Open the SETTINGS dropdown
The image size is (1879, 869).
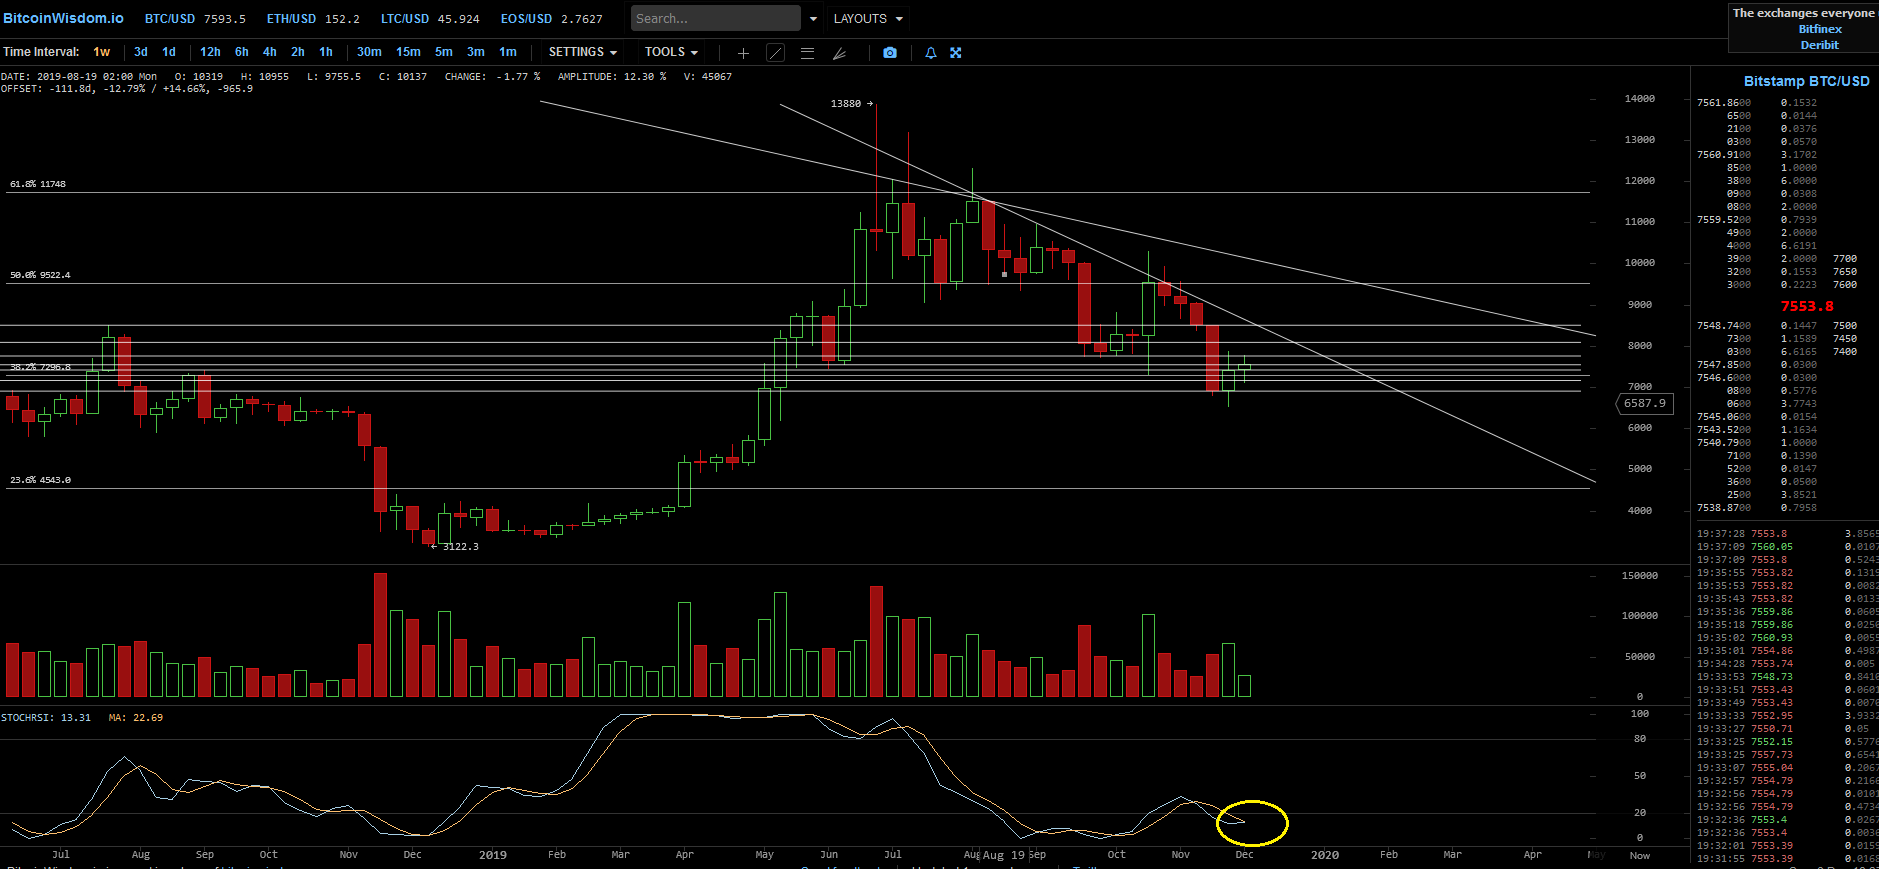click(582, 52)
